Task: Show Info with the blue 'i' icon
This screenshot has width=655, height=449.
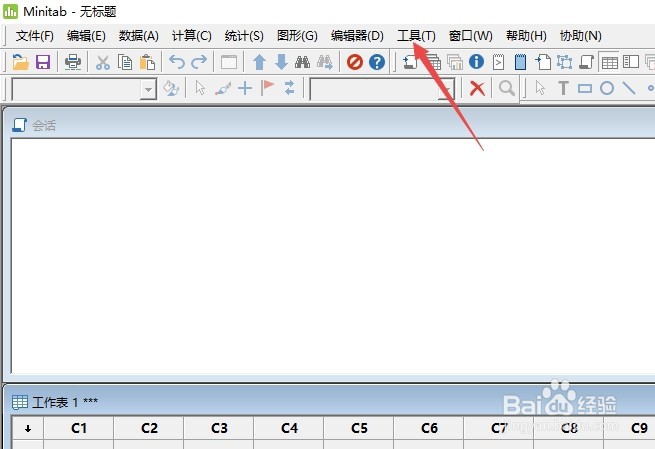Action: click(x=476, y=62)
